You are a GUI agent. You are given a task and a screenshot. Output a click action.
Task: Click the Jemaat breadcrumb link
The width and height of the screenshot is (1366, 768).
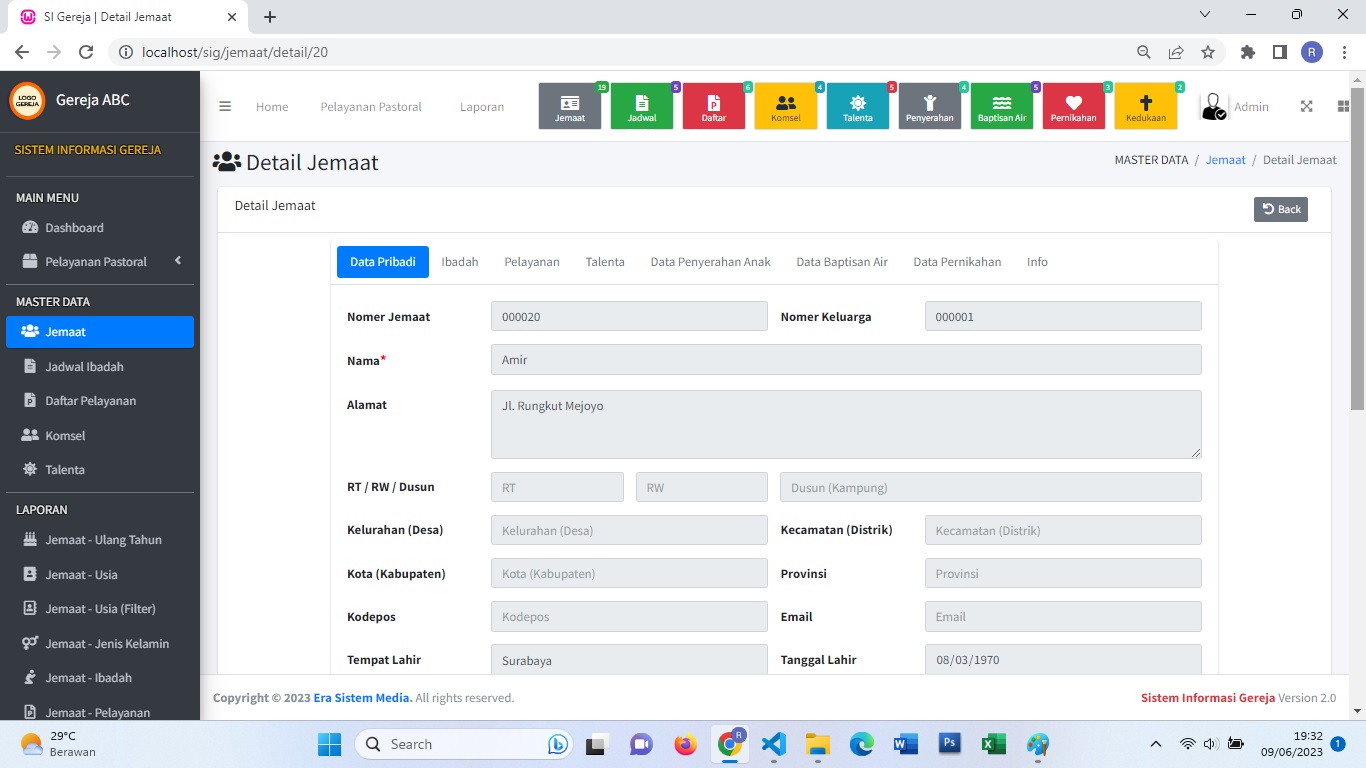pyautogui.click(x=1225, y=160)
